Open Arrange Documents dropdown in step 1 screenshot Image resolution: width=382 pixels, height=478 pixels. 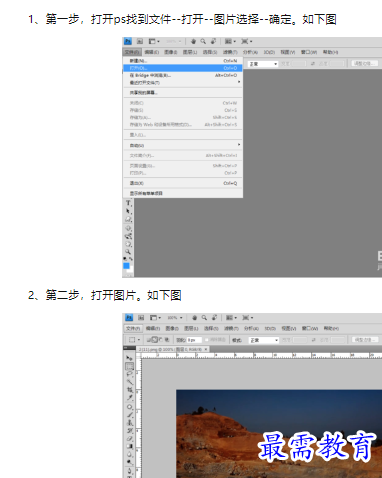point(230,41)
